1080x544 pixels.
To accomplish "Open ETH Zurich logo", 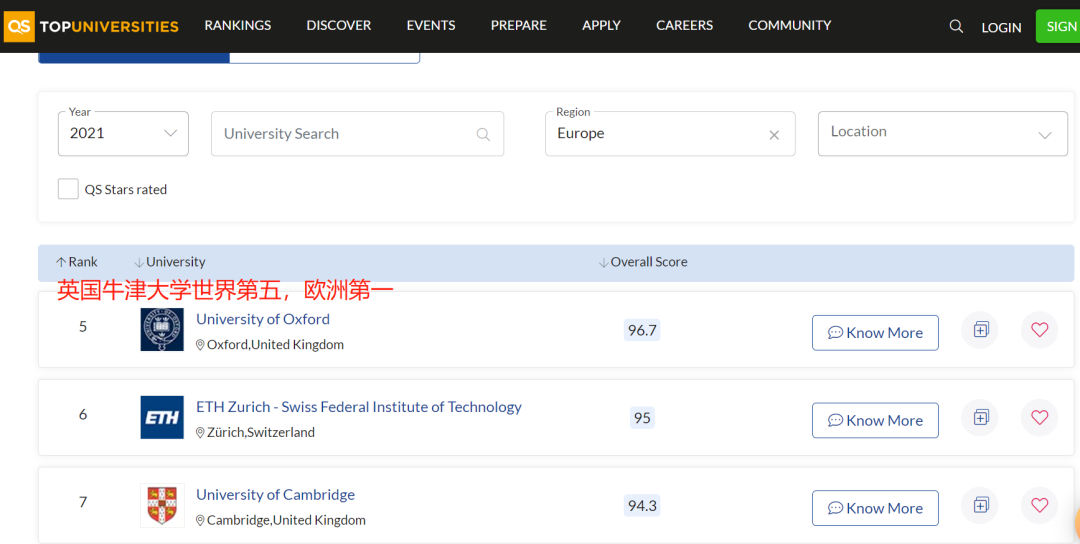I will (x=162, y=417).
